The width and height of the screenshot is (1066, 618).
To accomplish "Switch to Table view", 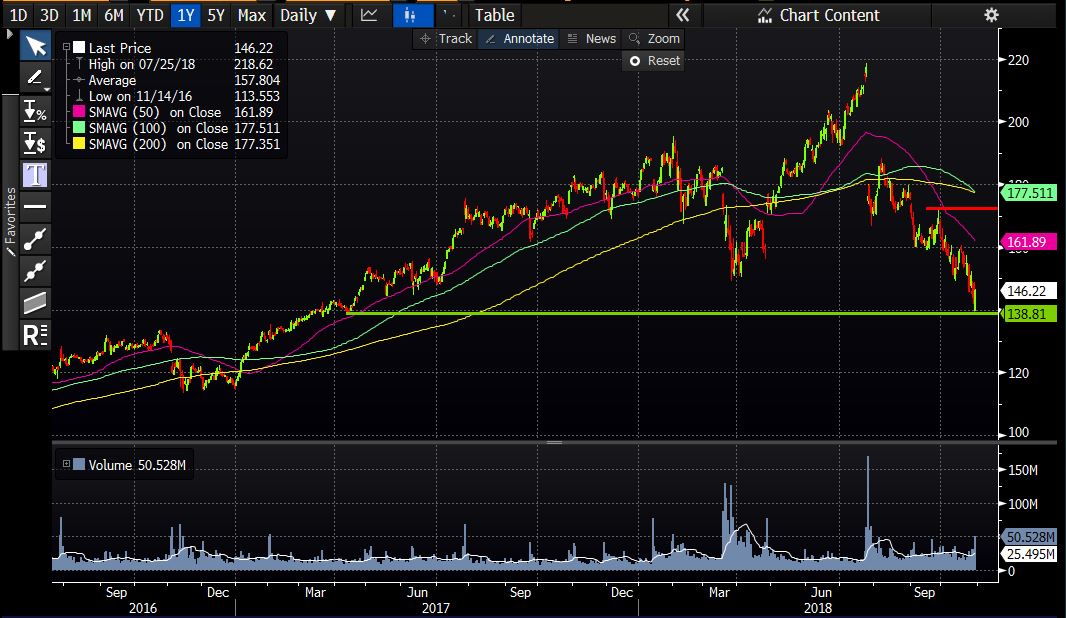I will pyautogui.click(x=494, y=15).
